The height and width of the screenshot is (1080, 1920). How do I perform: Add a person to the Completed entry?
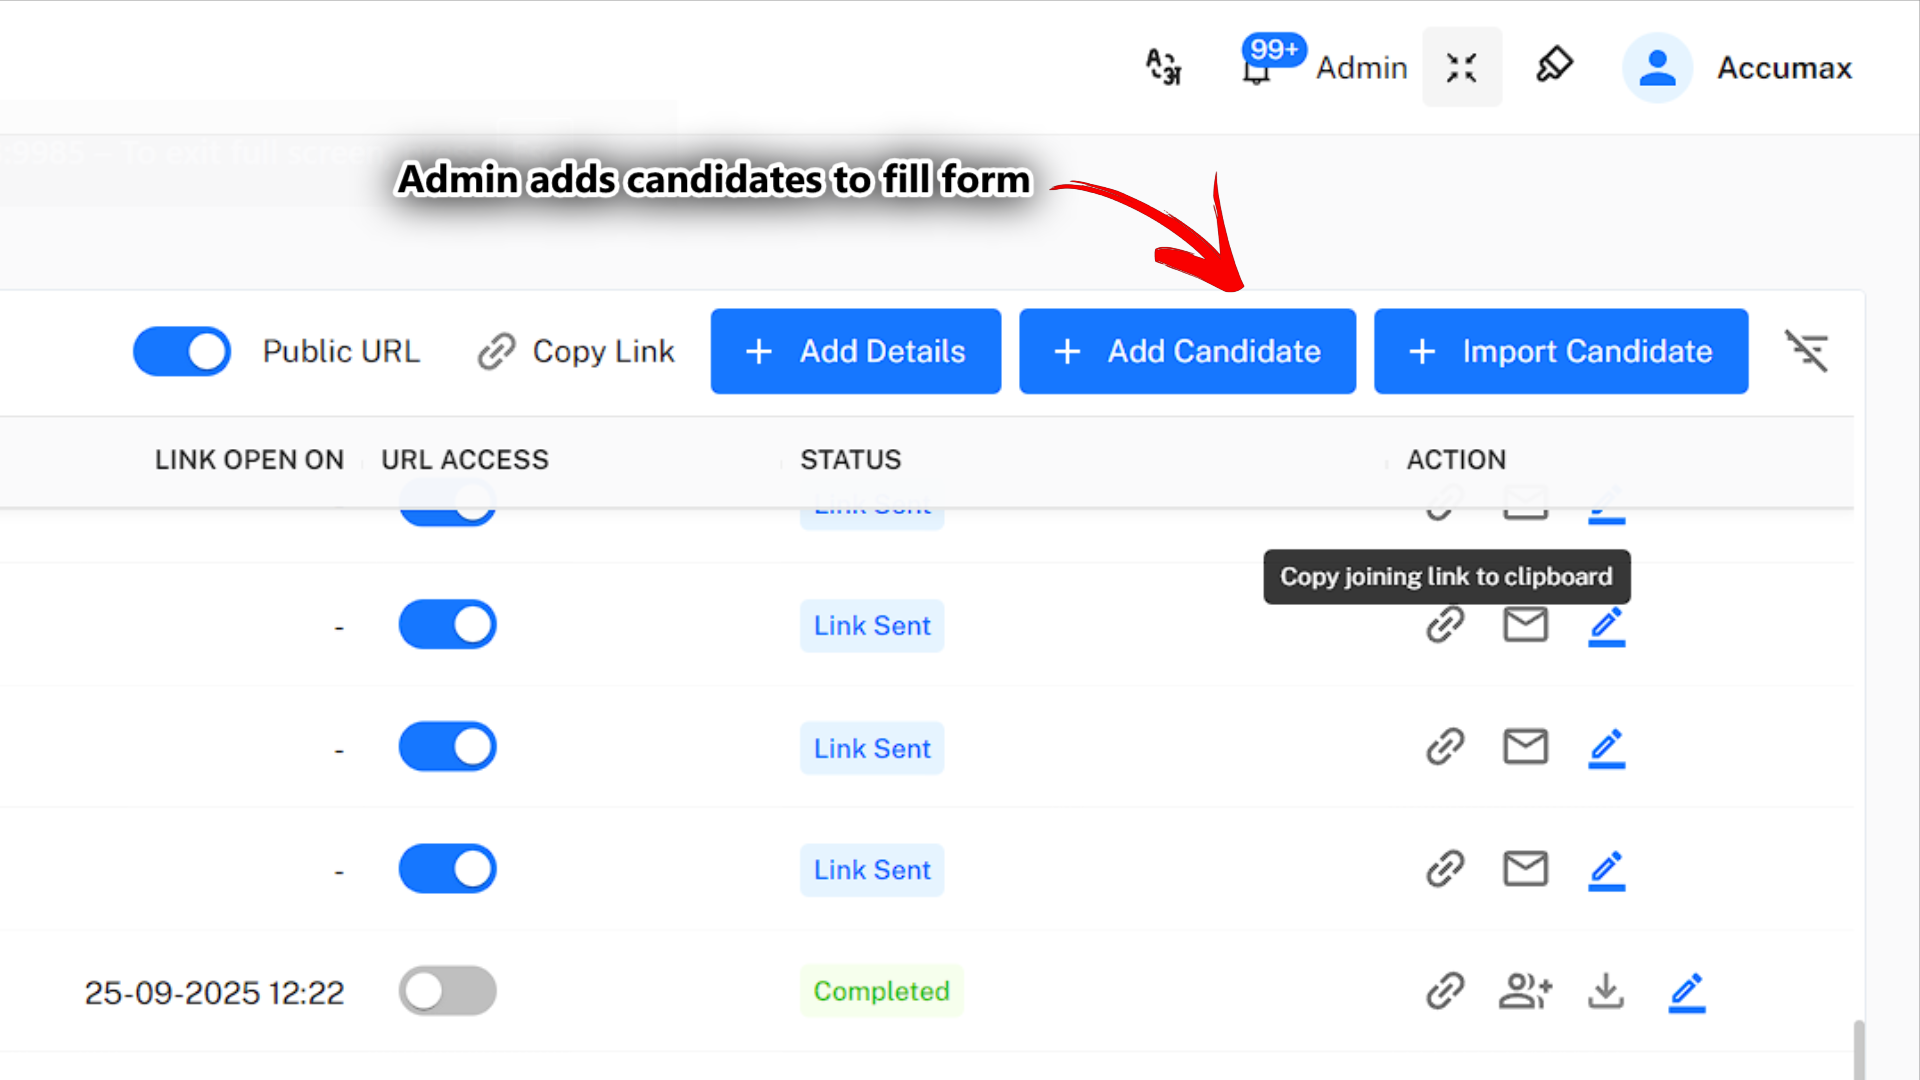(x=1525, y=991)
